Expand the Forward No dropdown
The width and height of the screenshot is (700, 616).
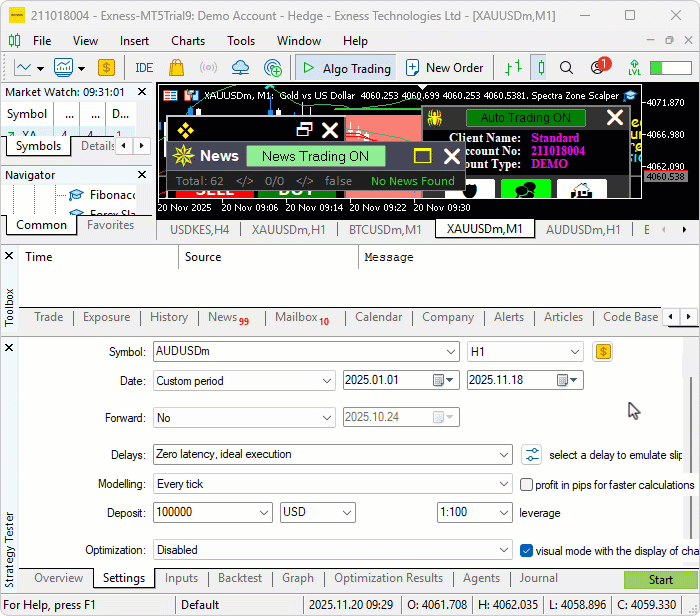coord(326,418)
